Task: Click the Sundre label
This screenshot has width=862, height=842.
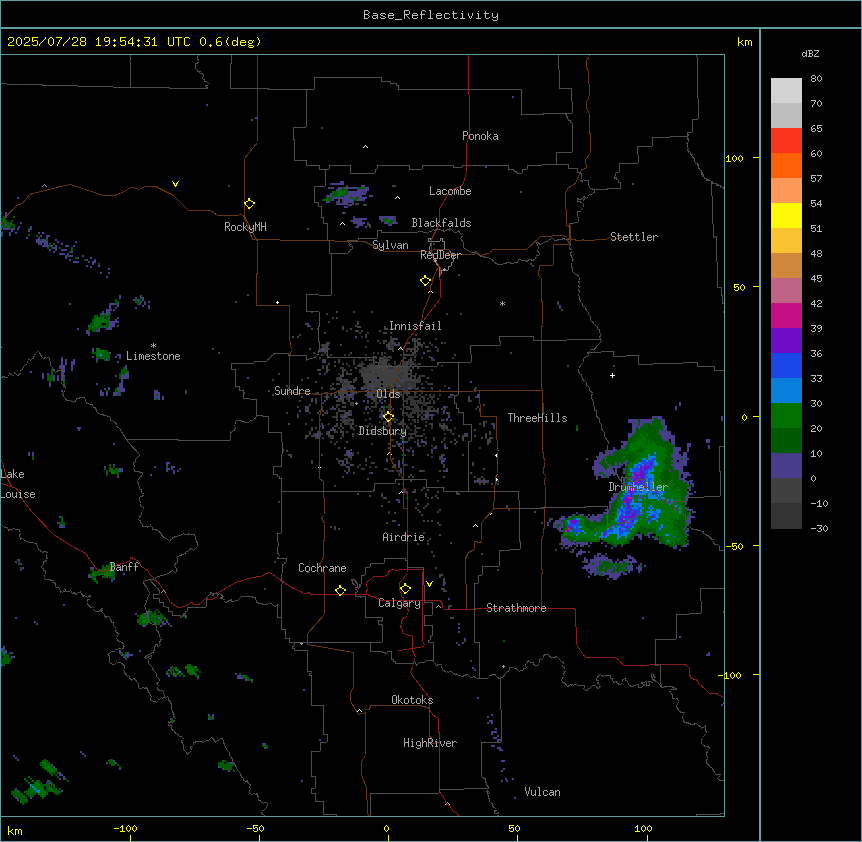Action: click(292, 391)
